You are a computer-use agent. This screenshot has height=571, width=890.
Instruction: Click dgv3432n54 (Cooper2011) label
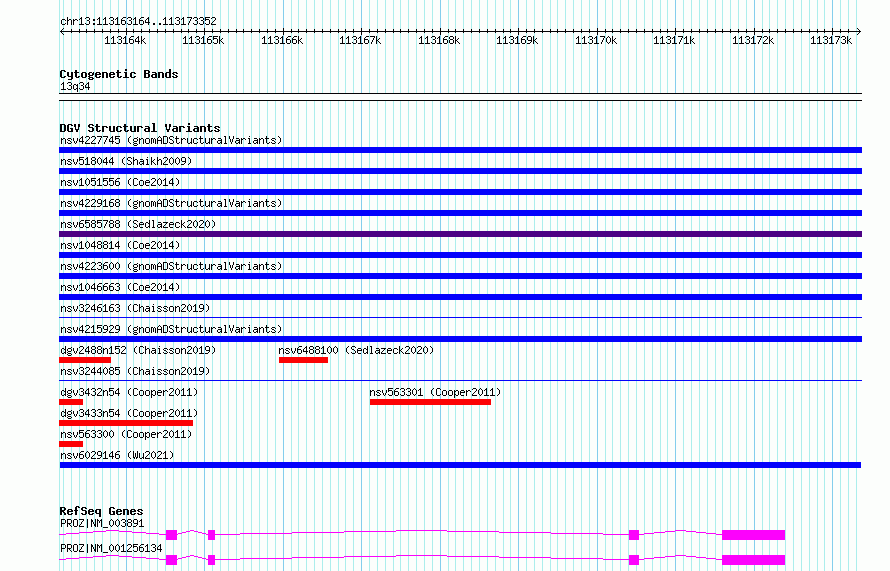coord(129,392)
